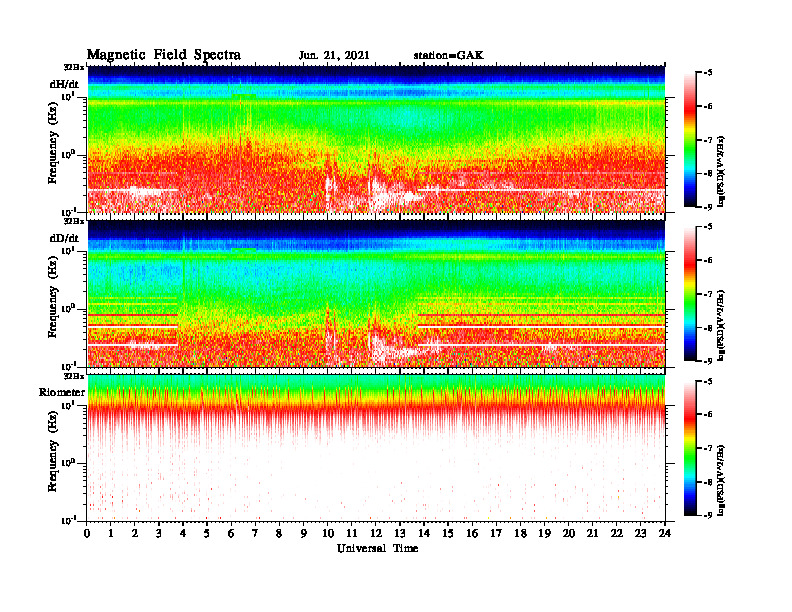The height and width of the screenshot is (612, 792).
Task: Click hour 2 on the time axis
Action: 135,533
